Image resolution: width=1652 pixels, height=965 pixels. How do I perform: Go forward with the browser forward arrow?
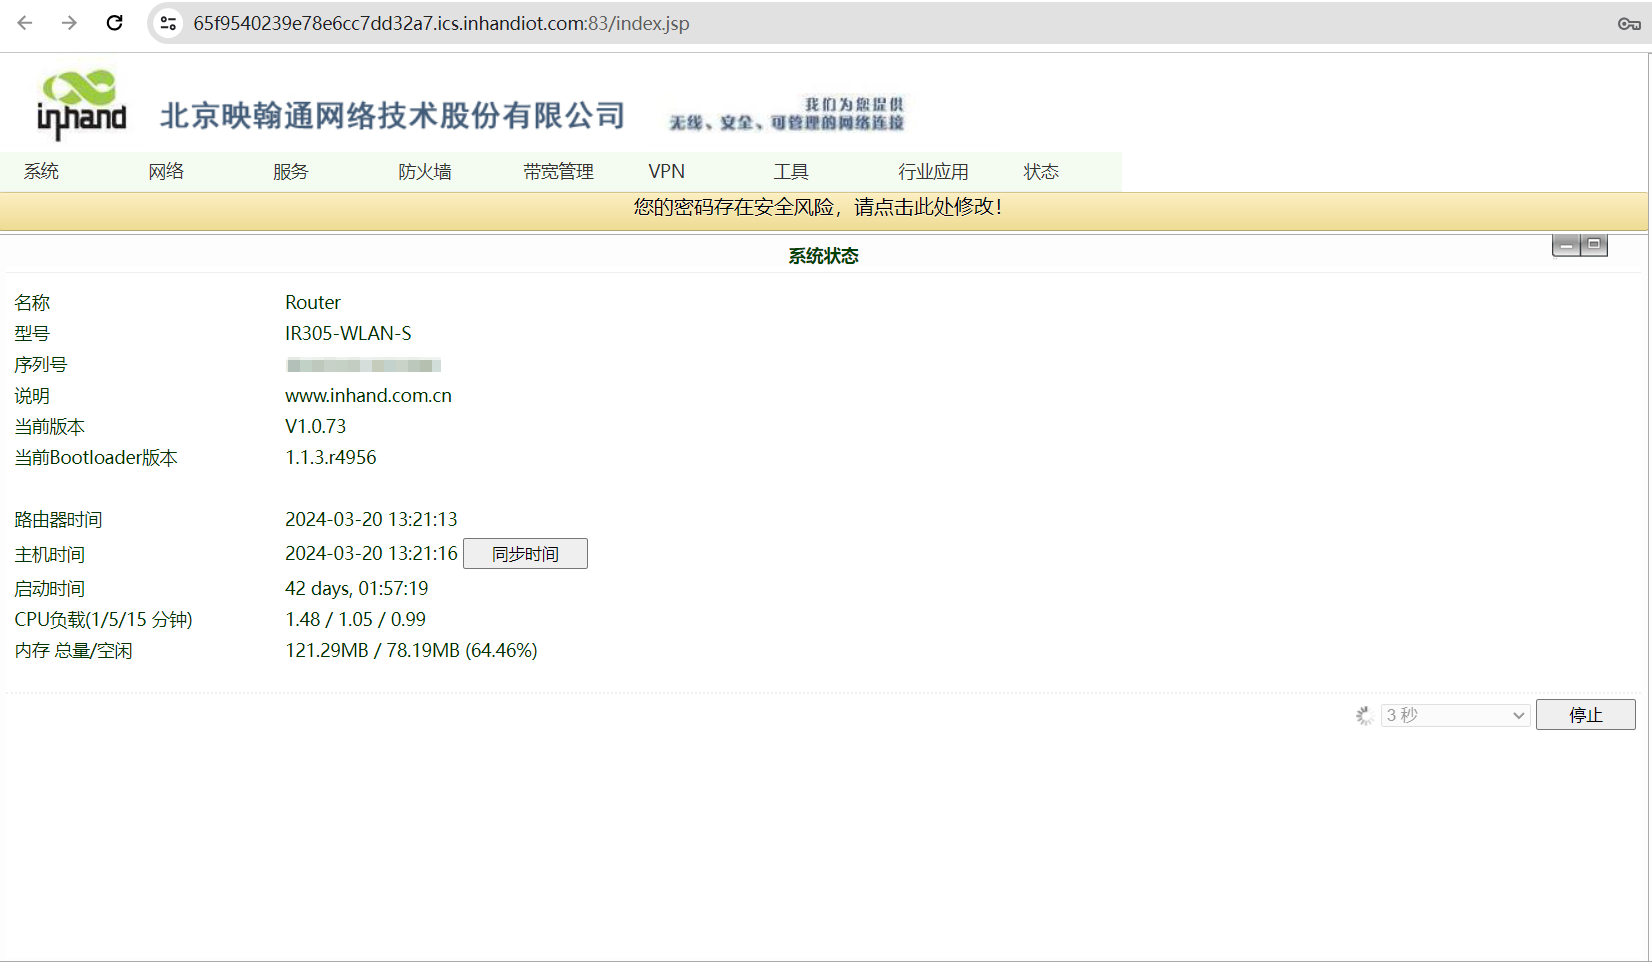tap(69, 23)
